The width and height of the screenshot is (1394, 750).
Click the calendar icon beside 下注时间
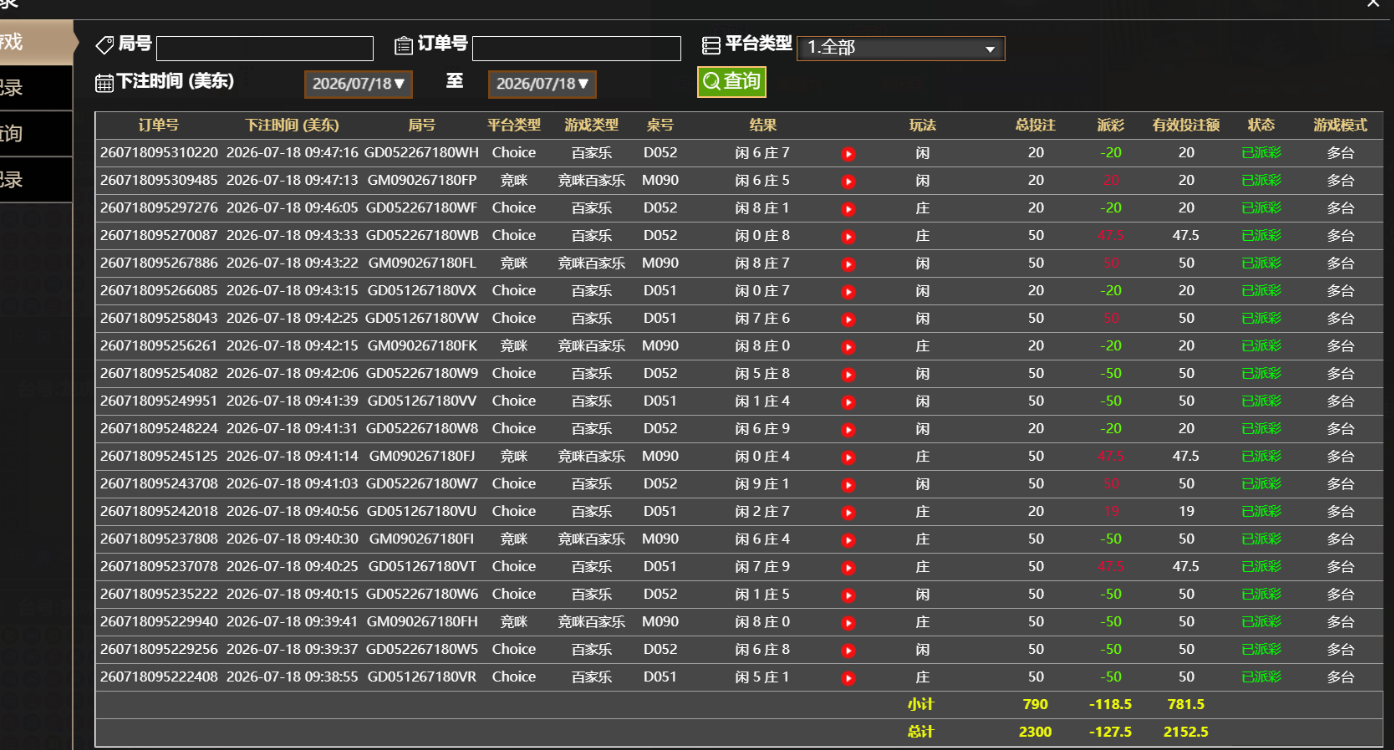pos(104,83)
